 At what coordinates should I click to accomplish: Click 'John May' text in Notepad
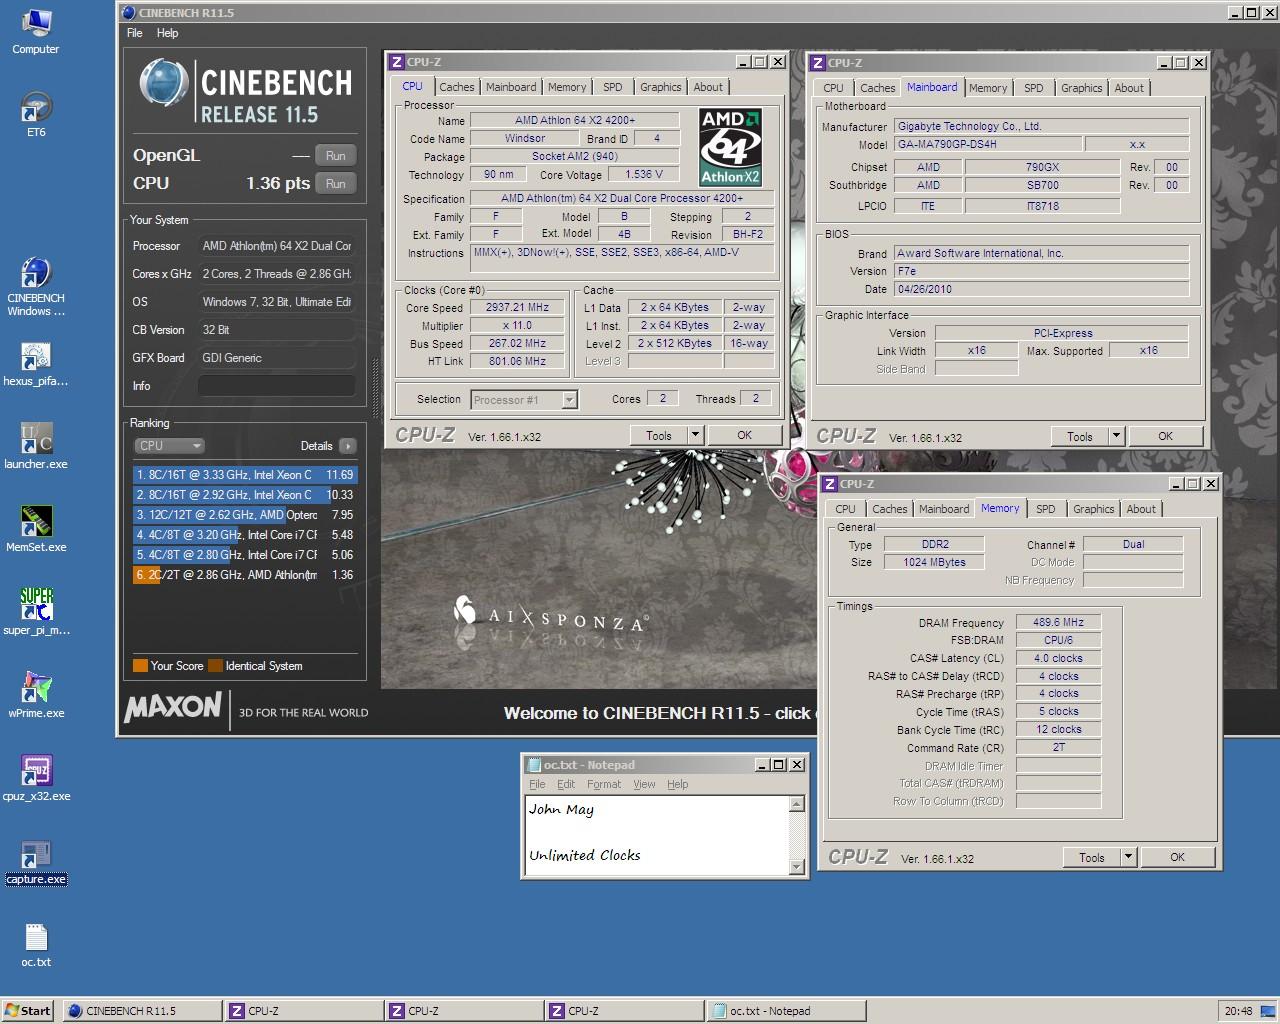coord(562,810)
